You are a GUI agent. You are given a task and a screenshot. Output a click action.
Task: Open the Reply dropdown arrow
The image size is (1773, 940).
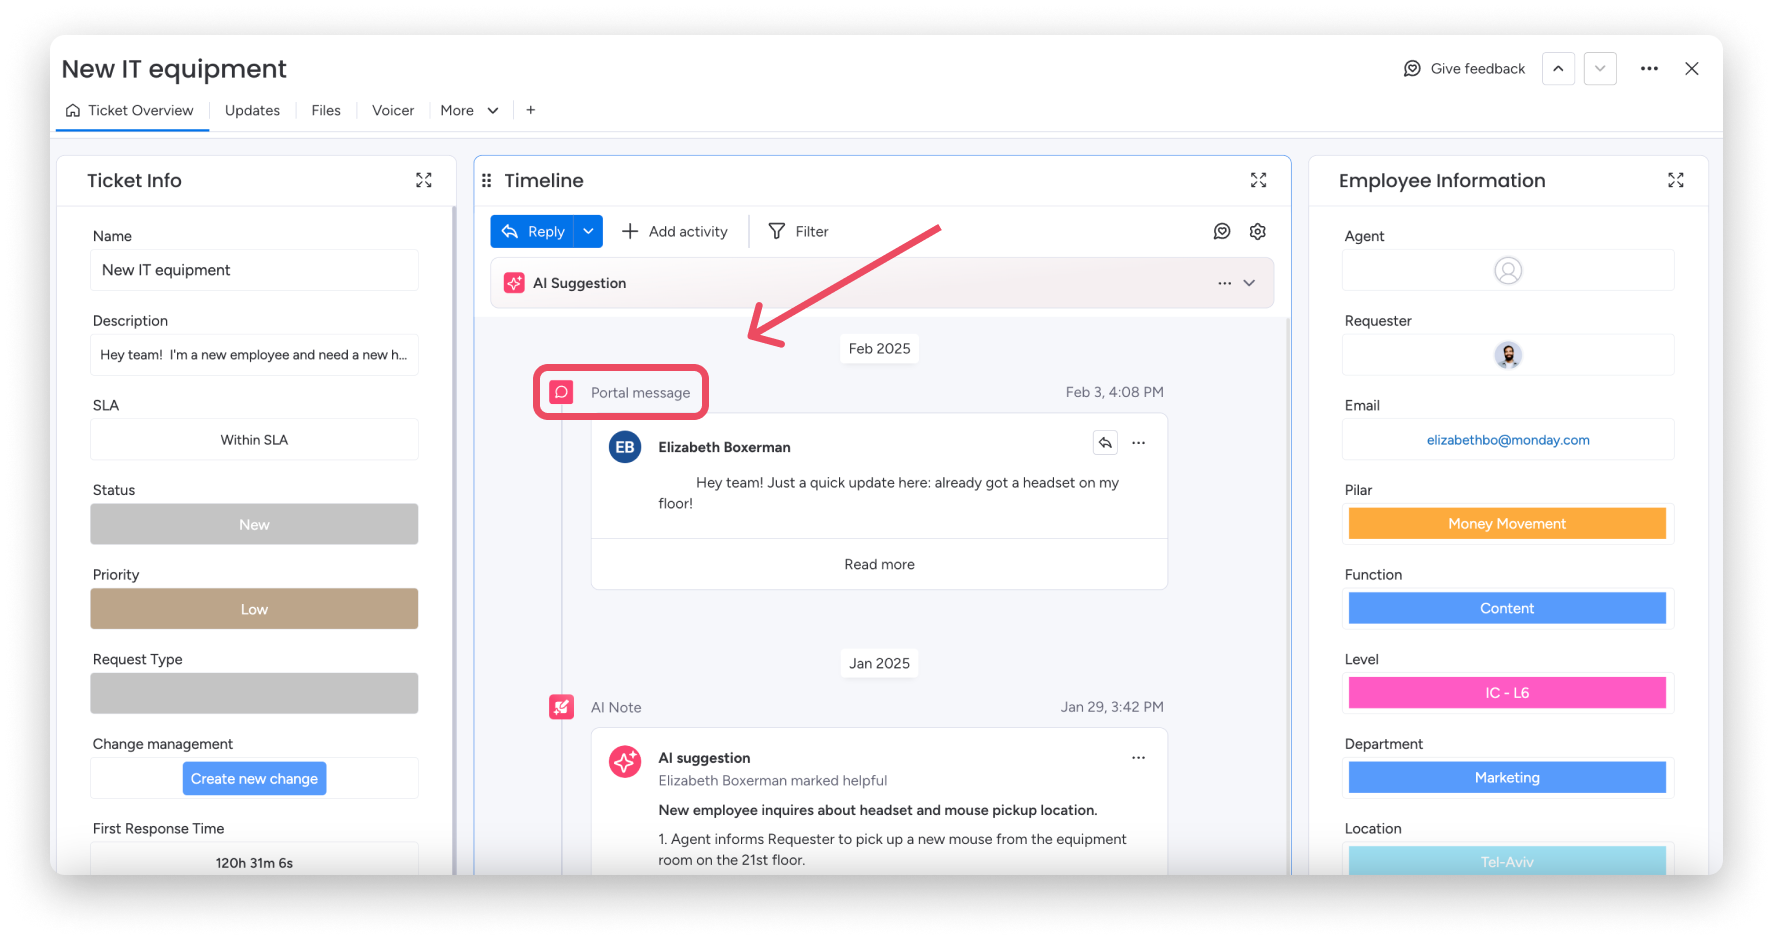pyautogui.click(x=589, y=232)
